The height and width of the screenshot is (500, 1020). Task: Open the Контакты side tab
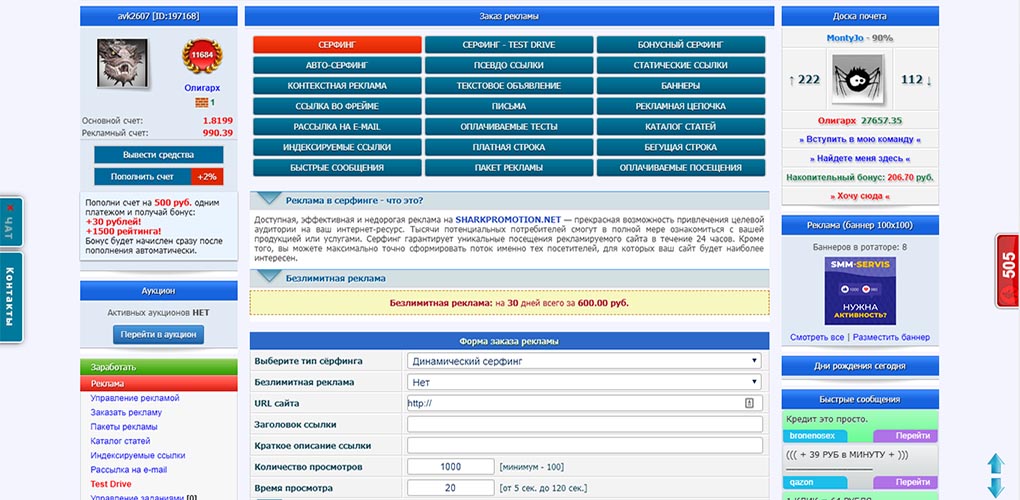[10, 296]
